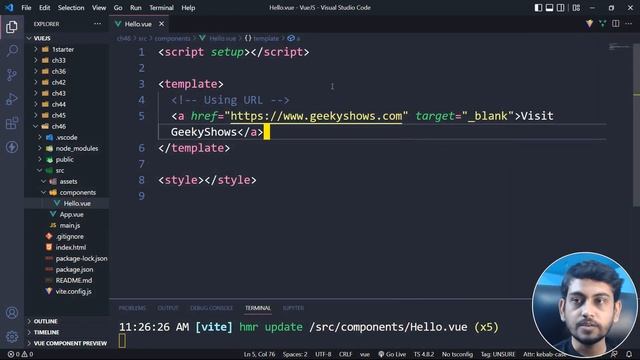Select the Hello.vue editor tab
Image resolution: width=640 pixels, height=360 pixels.
138,24
